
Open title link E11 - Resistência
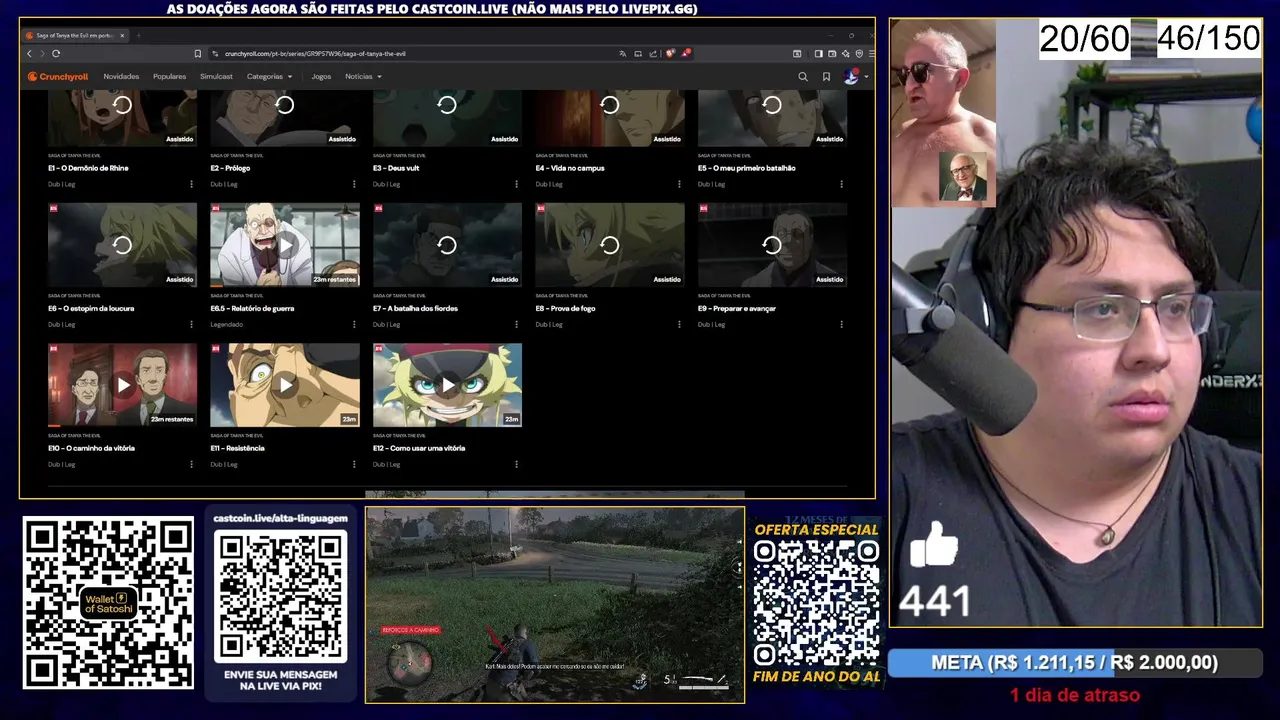(x=237, y=448)
